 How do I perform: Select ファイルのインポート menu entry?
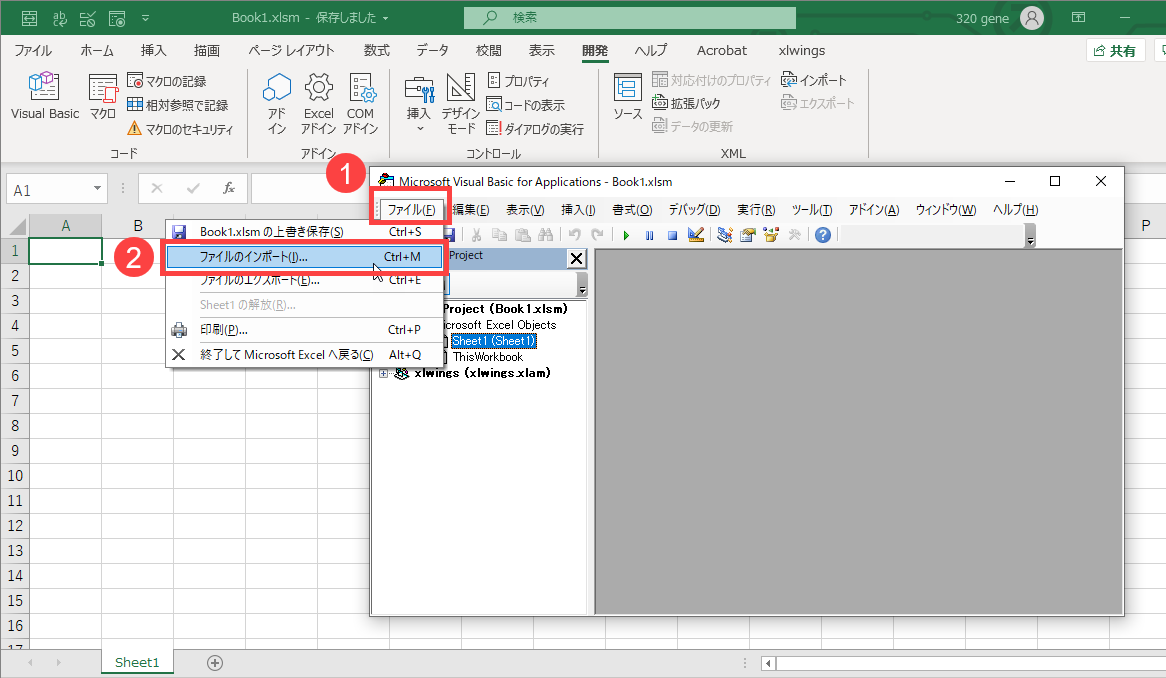pos(254,257)
